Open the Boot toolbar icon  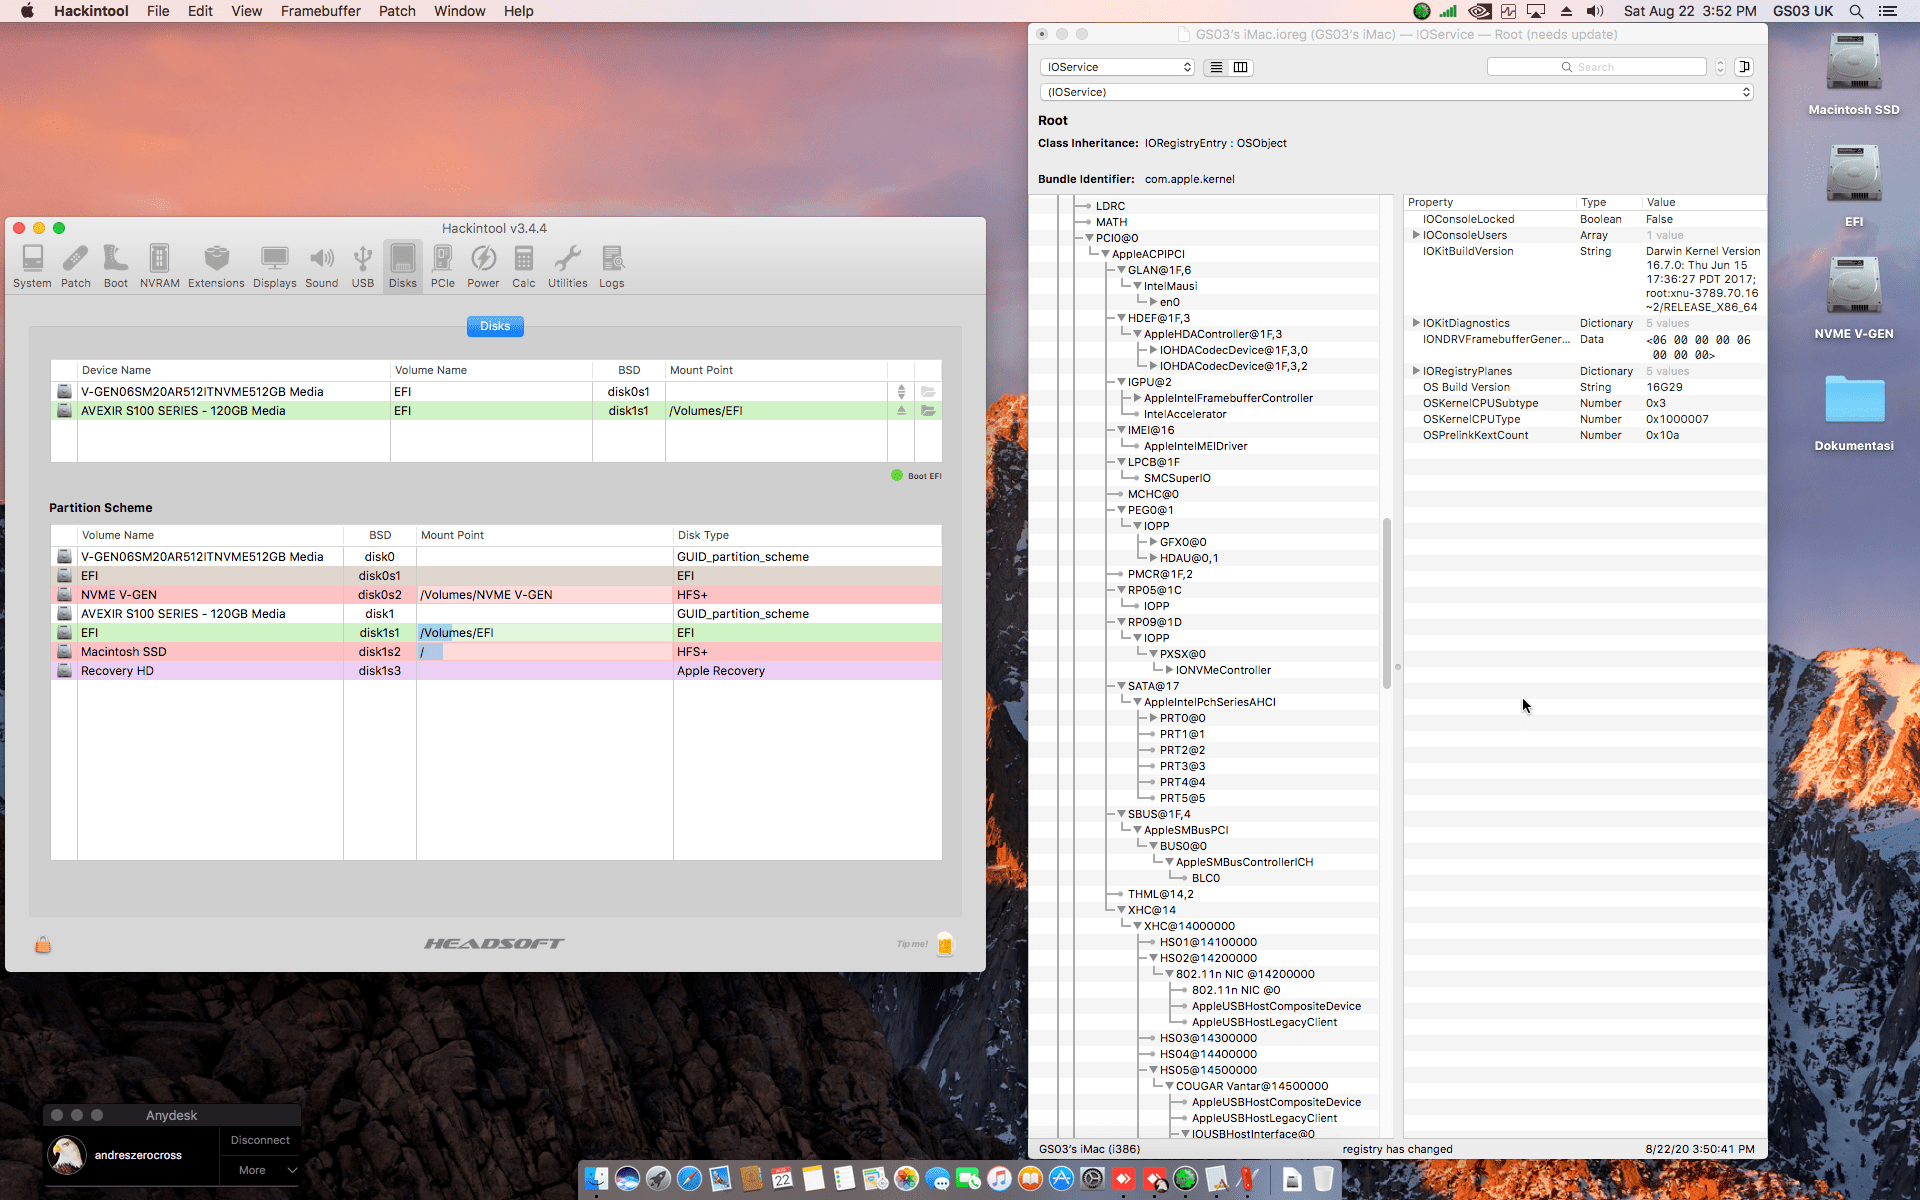[116, 266]
